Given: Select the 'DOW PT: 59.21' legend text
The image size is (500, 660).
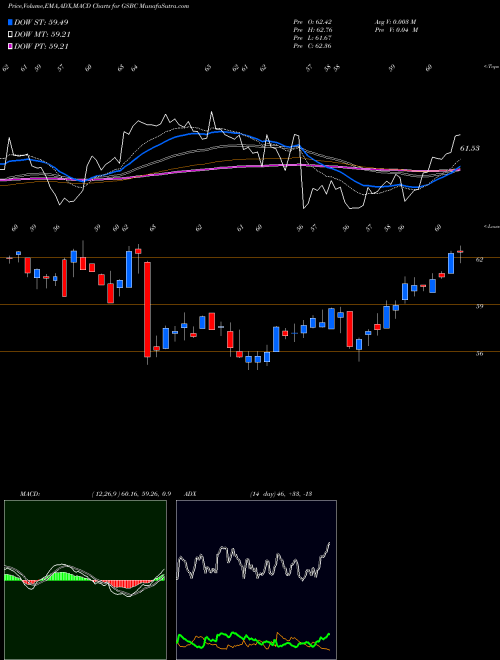Looking at the screenshot, I should [41, 46].
